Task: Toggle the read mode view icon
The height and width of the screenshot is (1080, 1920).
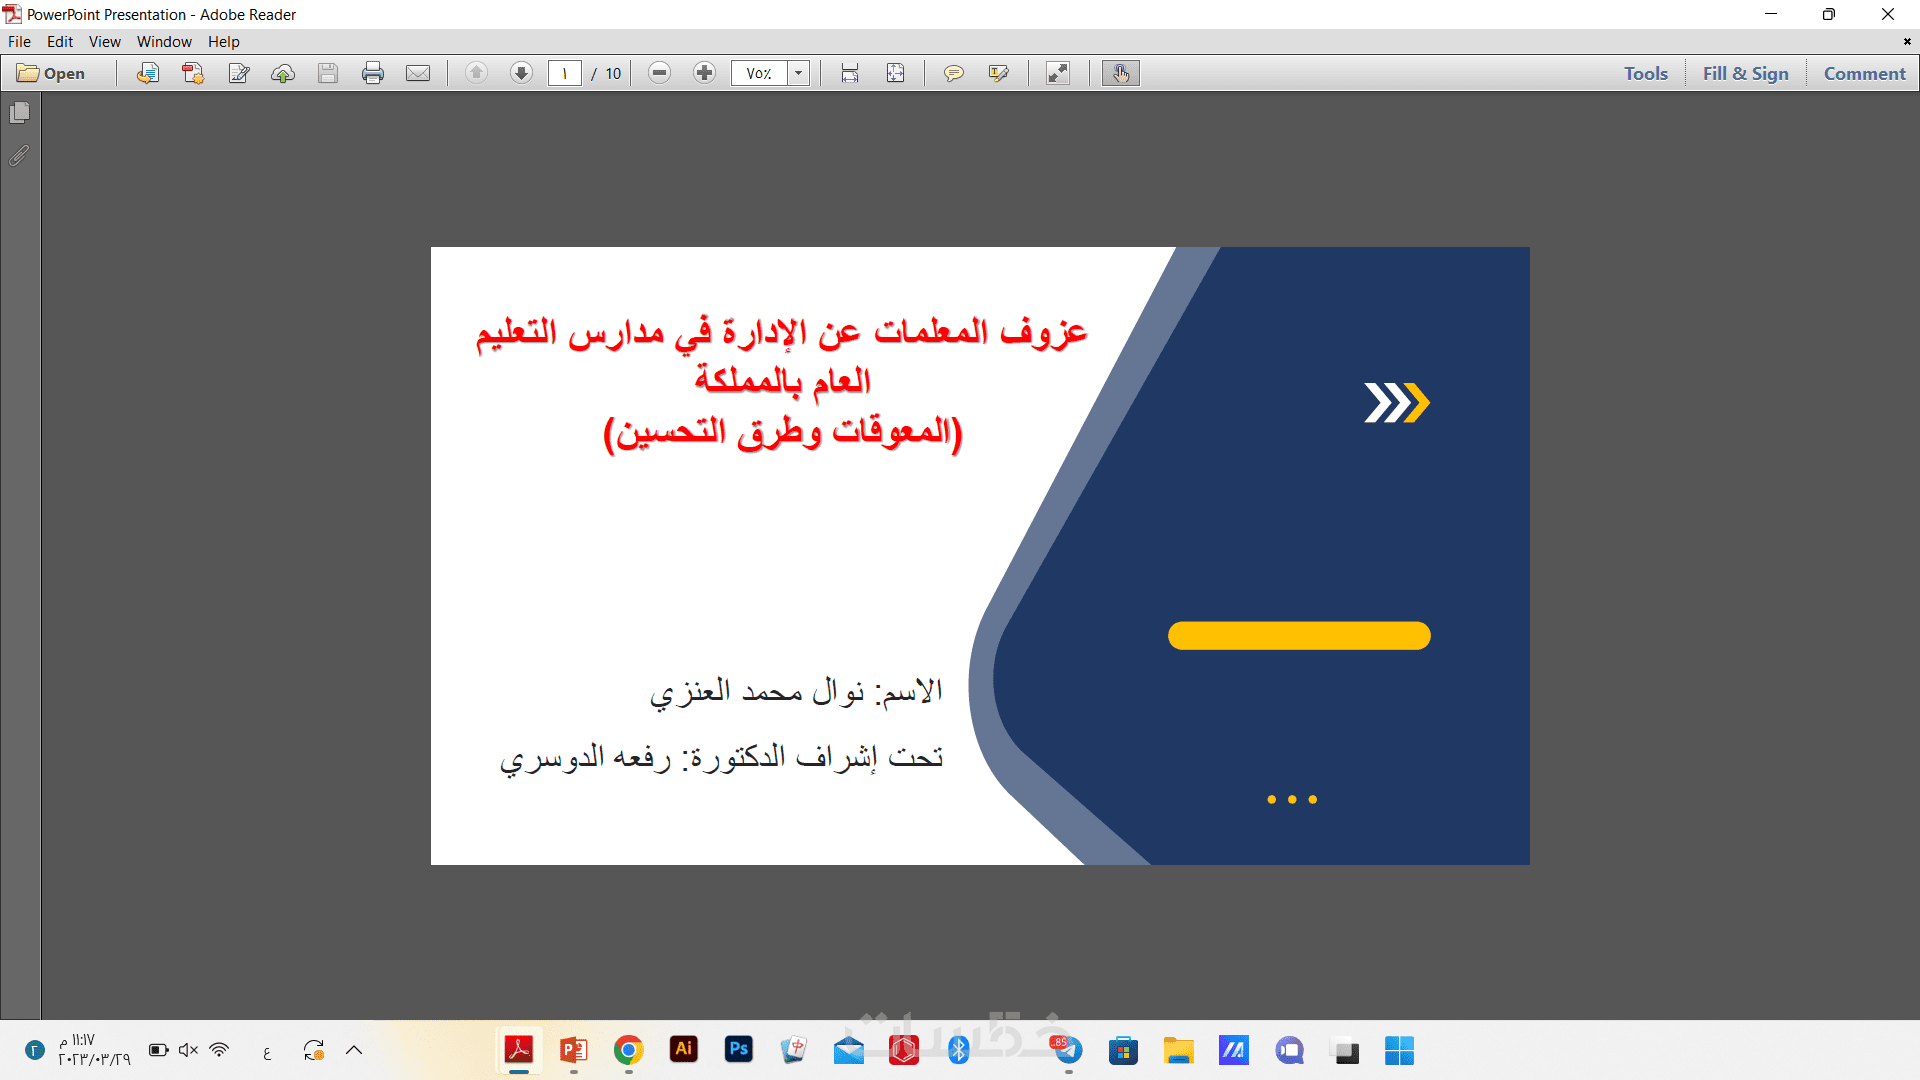Action: (x=1058, y=73)
